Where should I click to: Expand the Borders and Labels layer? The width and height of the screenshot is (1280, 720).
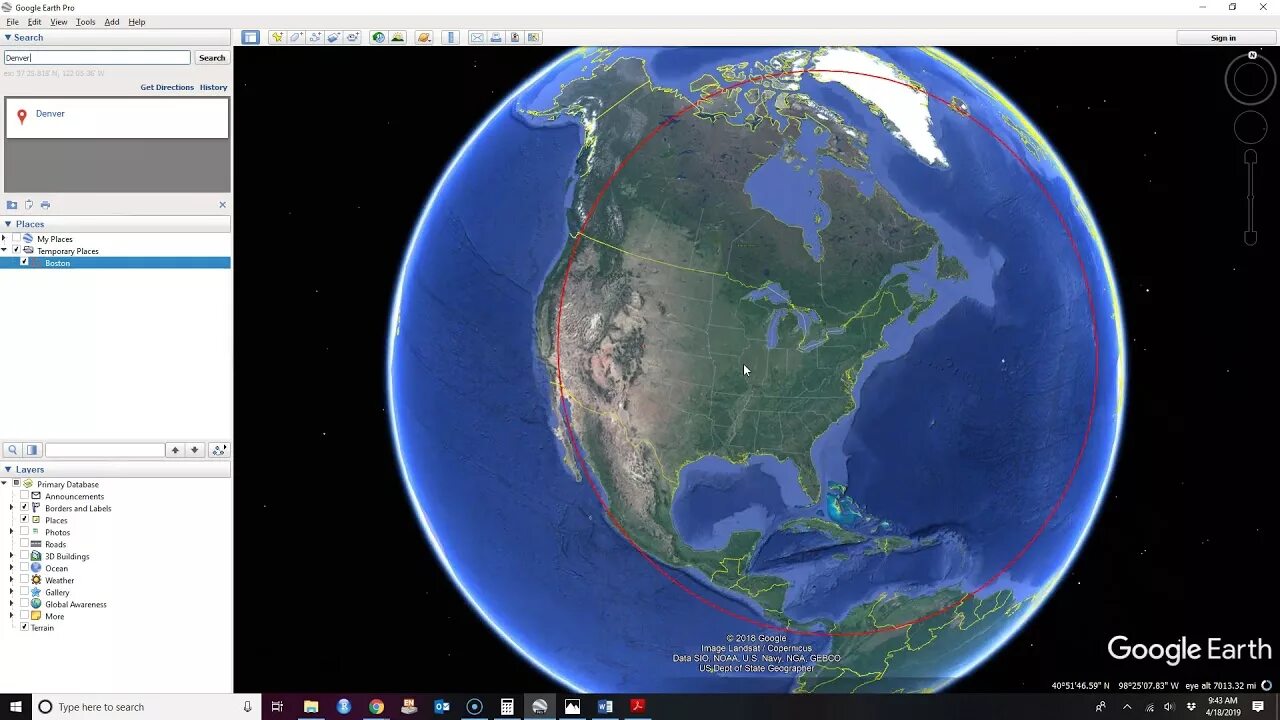[12, 508]
